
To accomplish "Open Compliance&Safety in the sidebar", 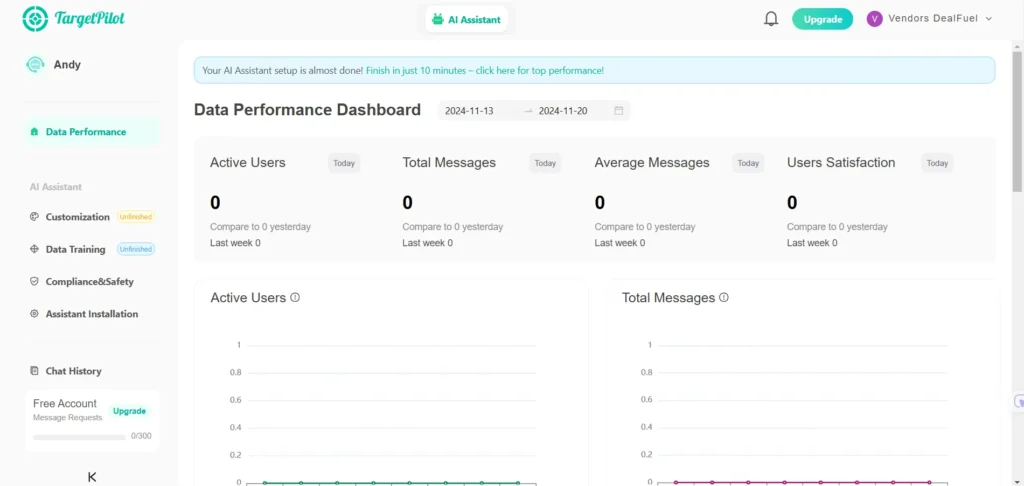I will pyautogui.click(x=89, y=282).
